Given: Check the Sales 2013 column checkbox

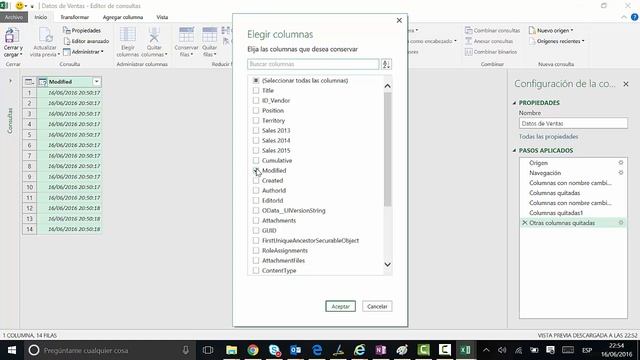Looking at the screenshot, I should tap(256, 130).
